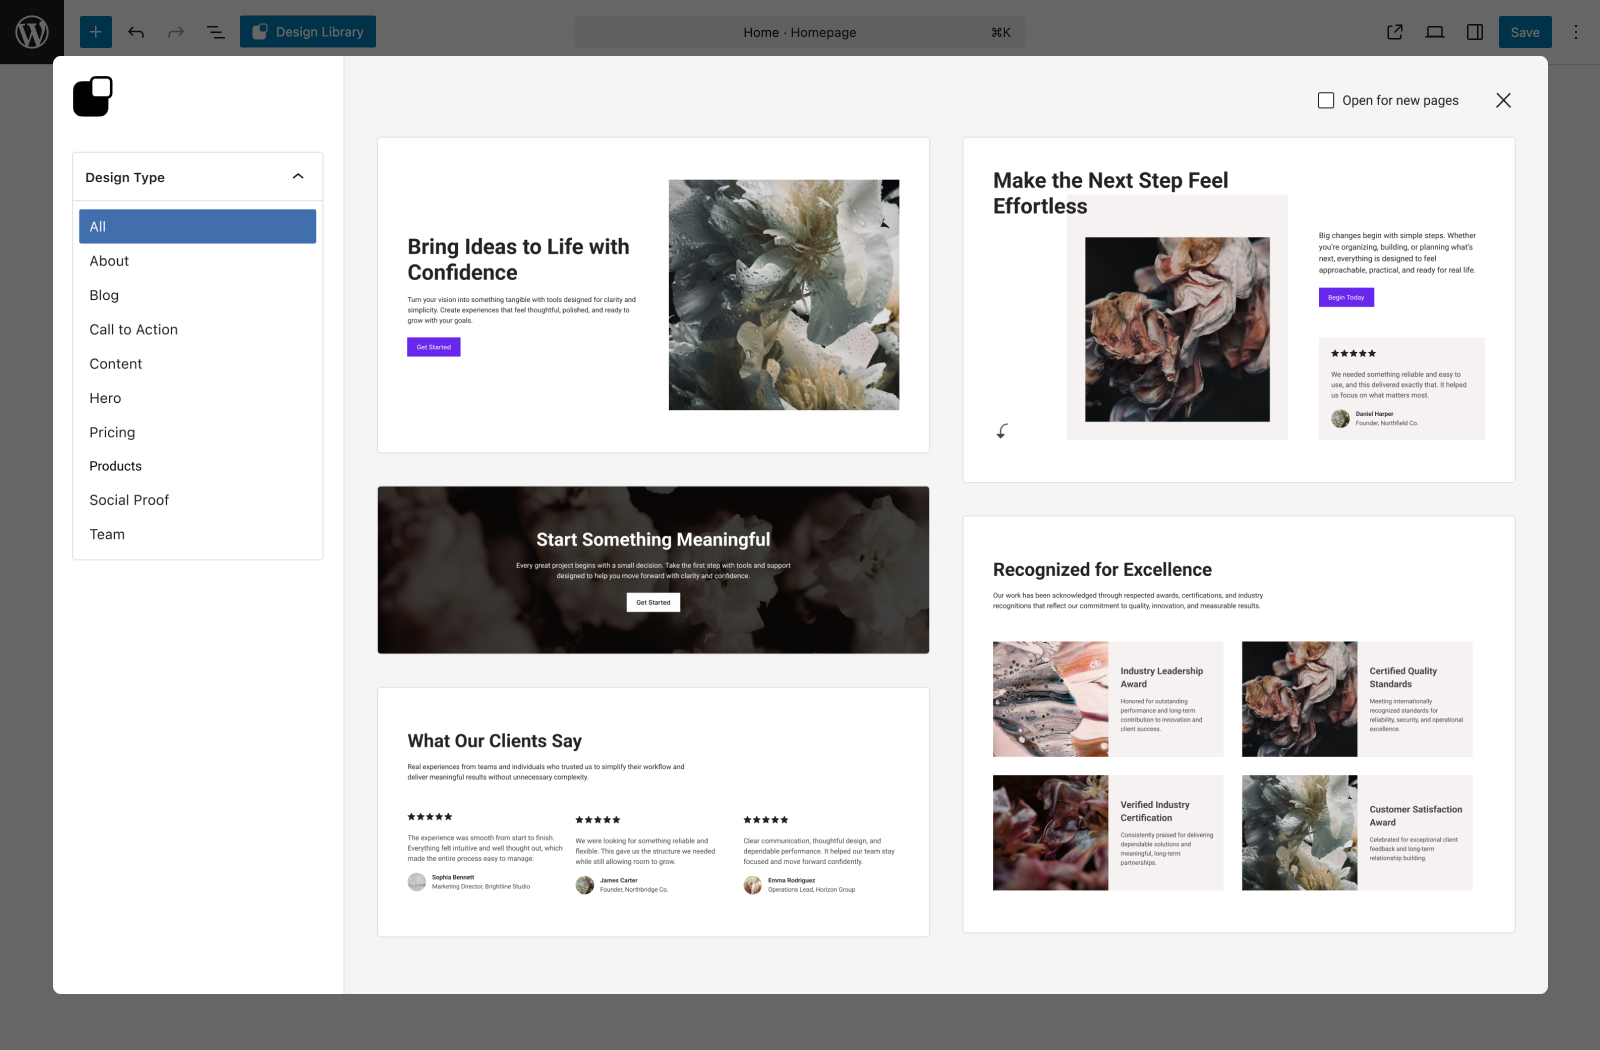Undo the last change
This screenshot has height=1050, width=1600.
[x=136, y=32]
